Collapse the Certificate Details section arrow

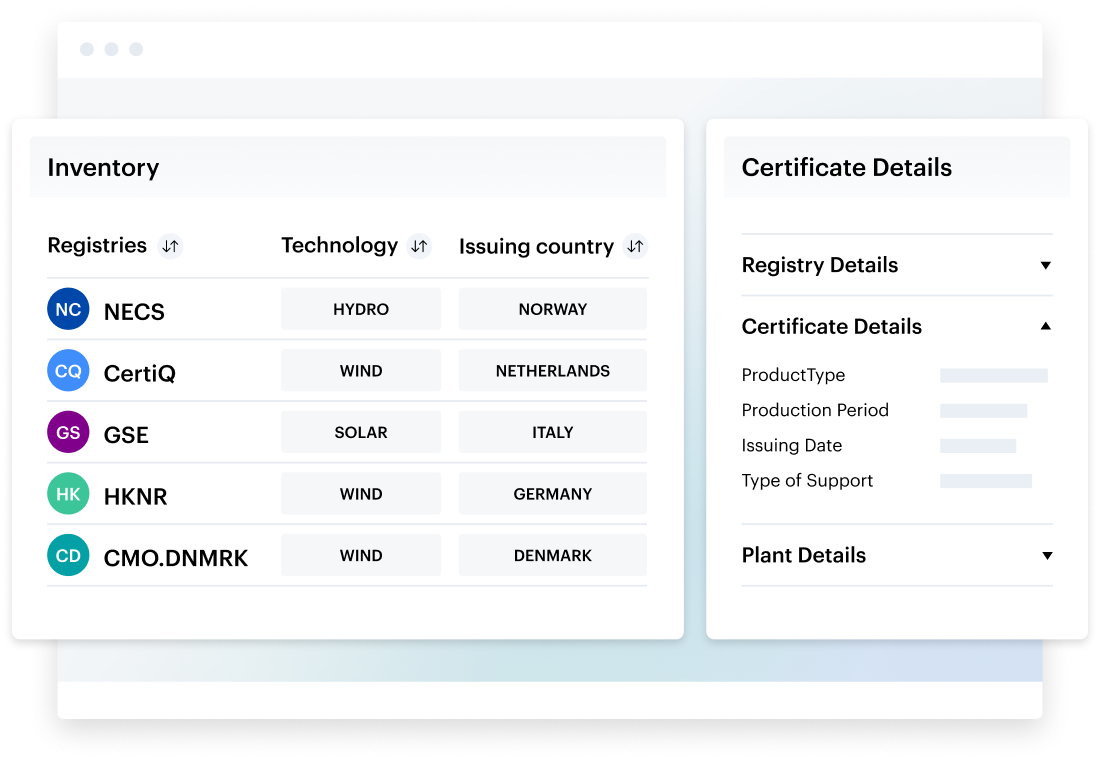pos(1045,326)
